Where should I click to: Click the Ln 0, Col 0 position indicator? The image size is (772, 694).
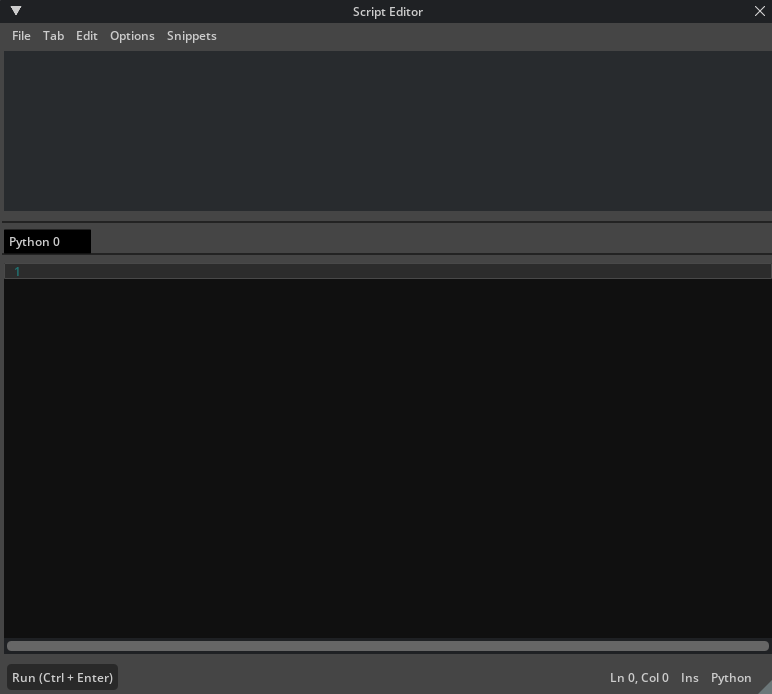pyautogui.click(x=639, y=678)
